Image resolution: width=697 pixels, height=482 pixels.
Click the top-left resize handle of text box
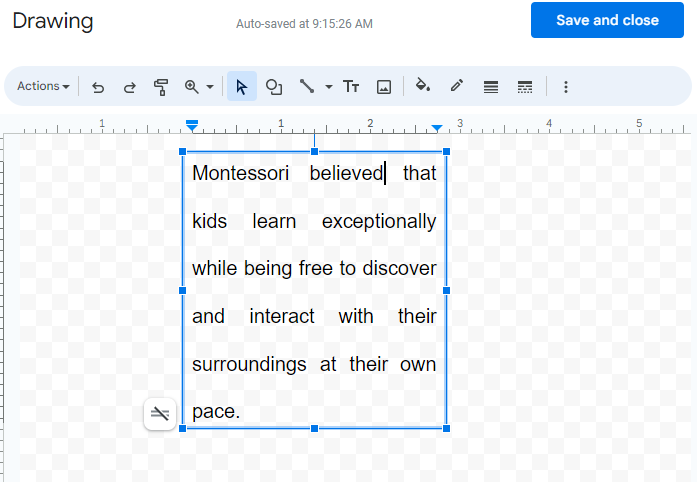click(x=182, y=152)
